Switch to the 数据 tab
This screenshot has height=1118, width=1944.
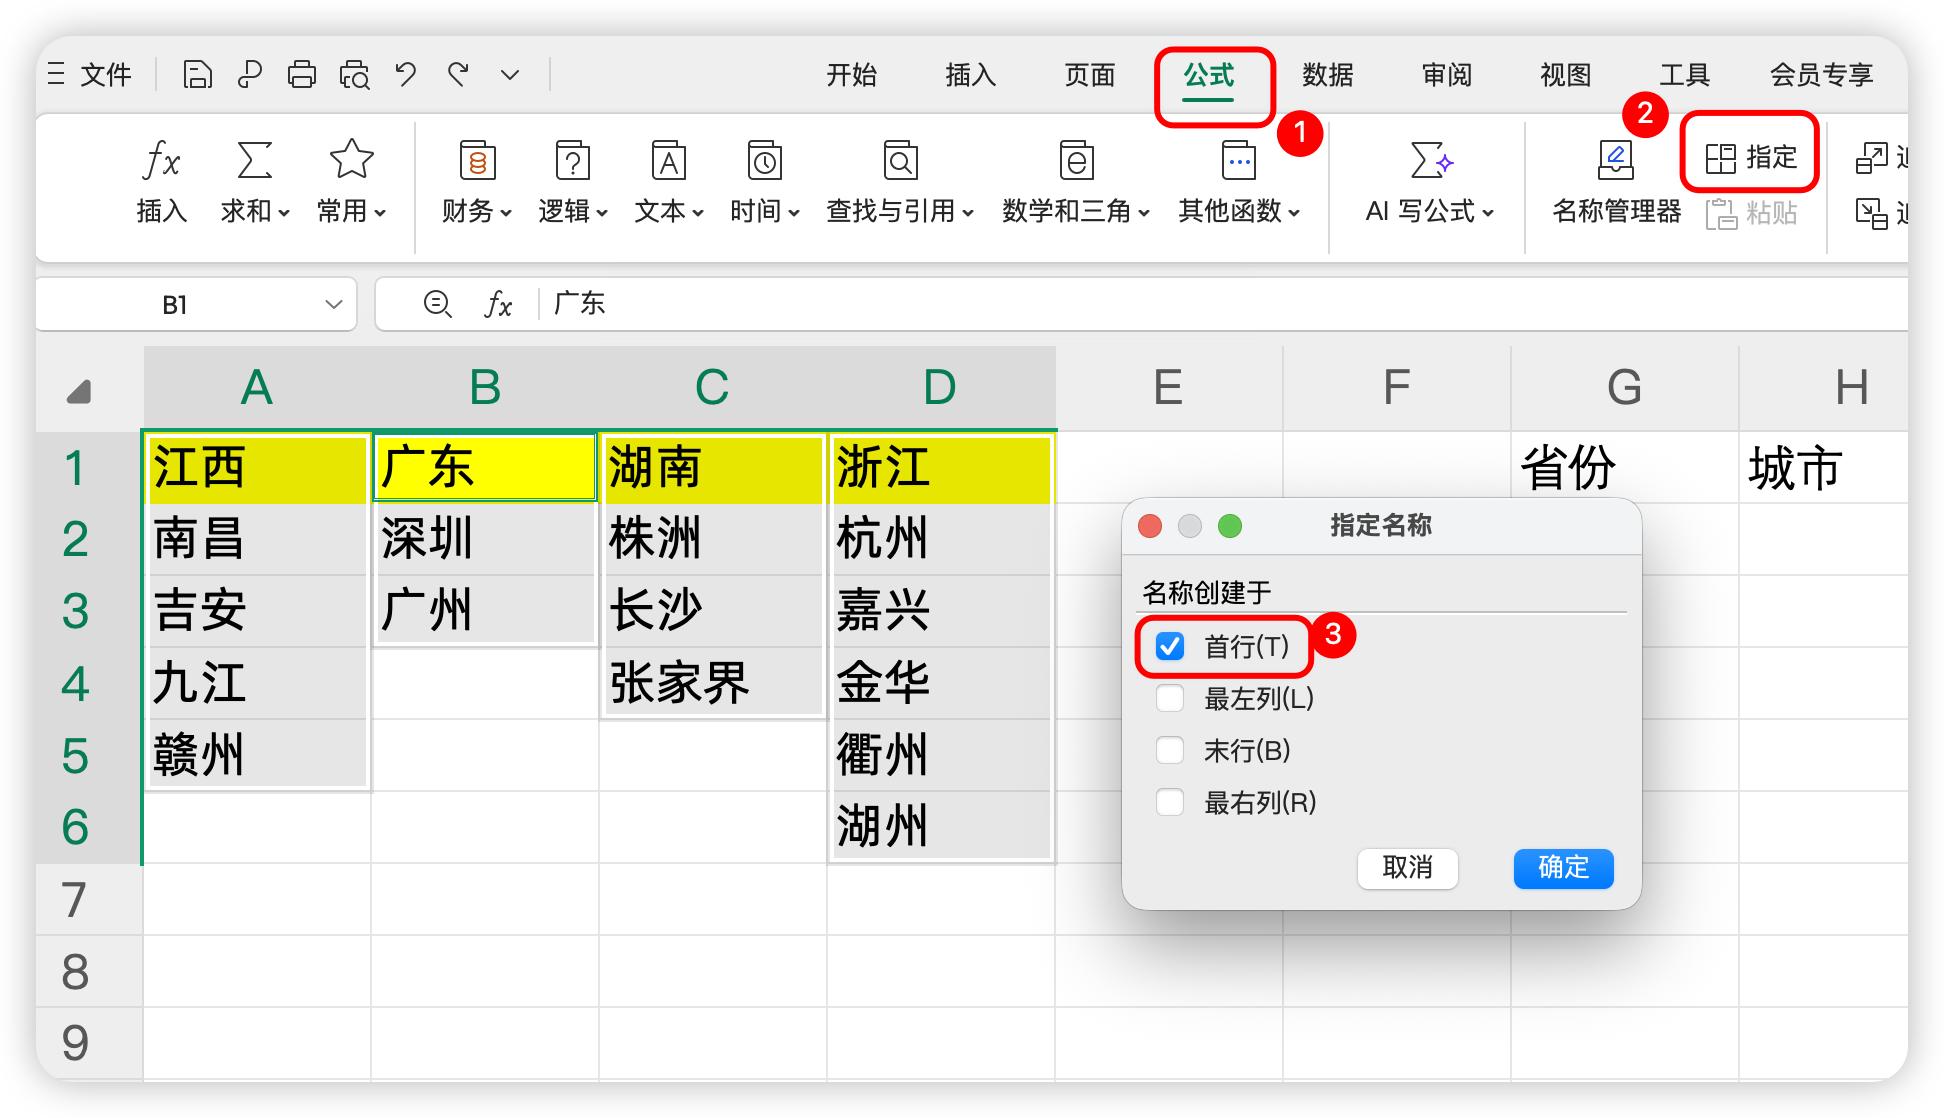pos(1327,75)
